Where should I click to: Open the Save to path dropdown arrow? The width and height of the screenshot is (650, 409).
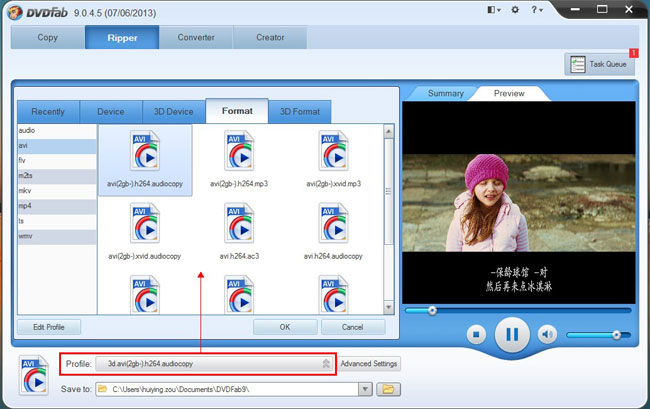click(365, 389)
